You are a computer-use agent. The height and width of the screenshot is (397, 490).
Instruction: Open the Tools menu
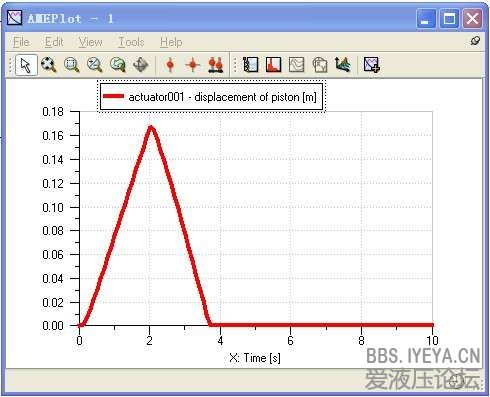131,42
